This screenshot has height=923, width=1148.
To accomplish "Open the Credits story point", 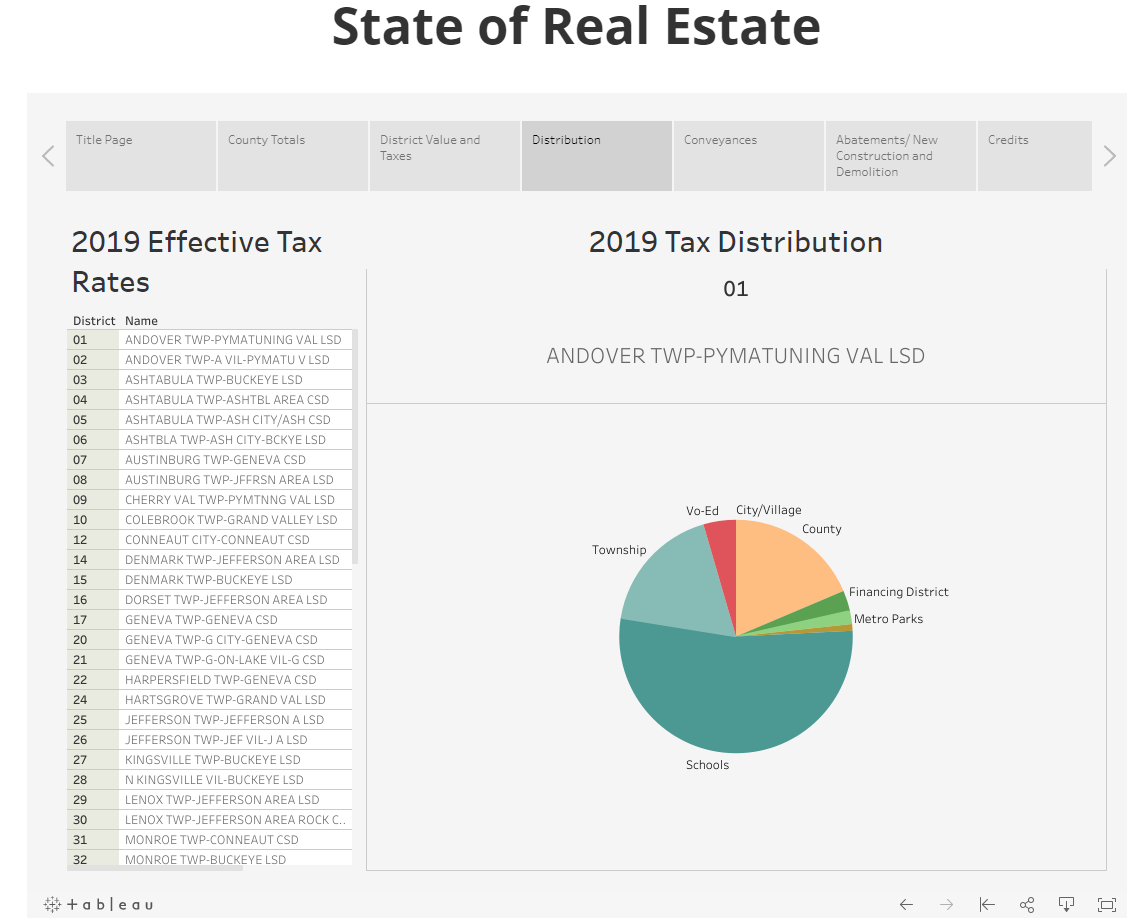I will pyautogui.click(x=1034, y=156).
